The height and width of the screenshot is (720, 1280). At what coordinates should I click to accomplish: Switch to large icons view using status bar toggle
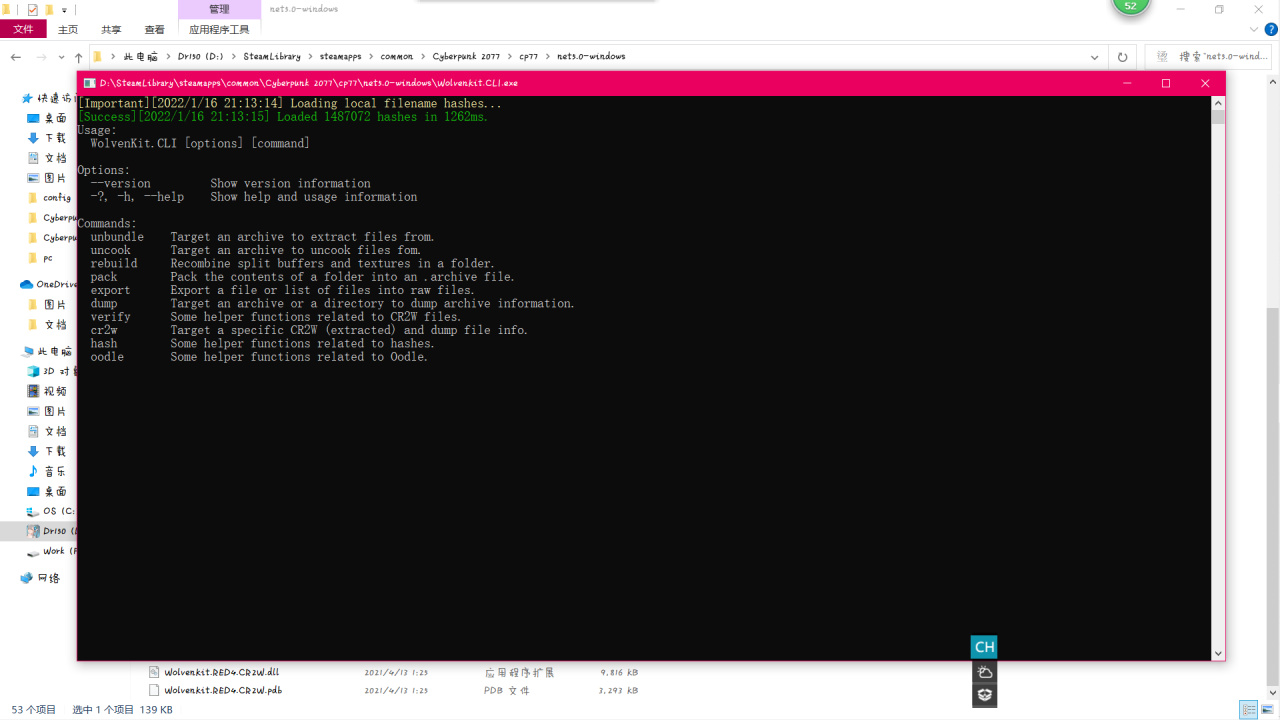(1267, 710)
